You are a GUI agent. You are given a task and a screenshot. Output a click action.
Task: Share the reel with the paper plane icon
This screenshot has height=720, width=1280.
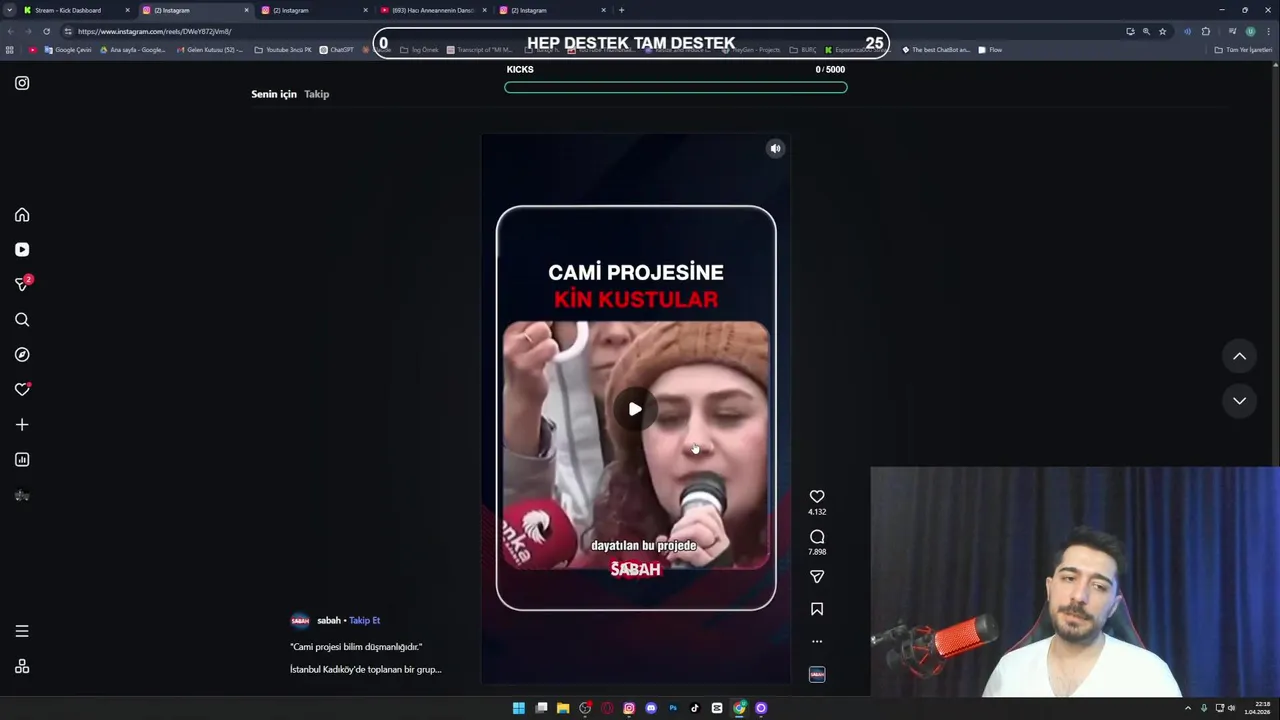817,577
